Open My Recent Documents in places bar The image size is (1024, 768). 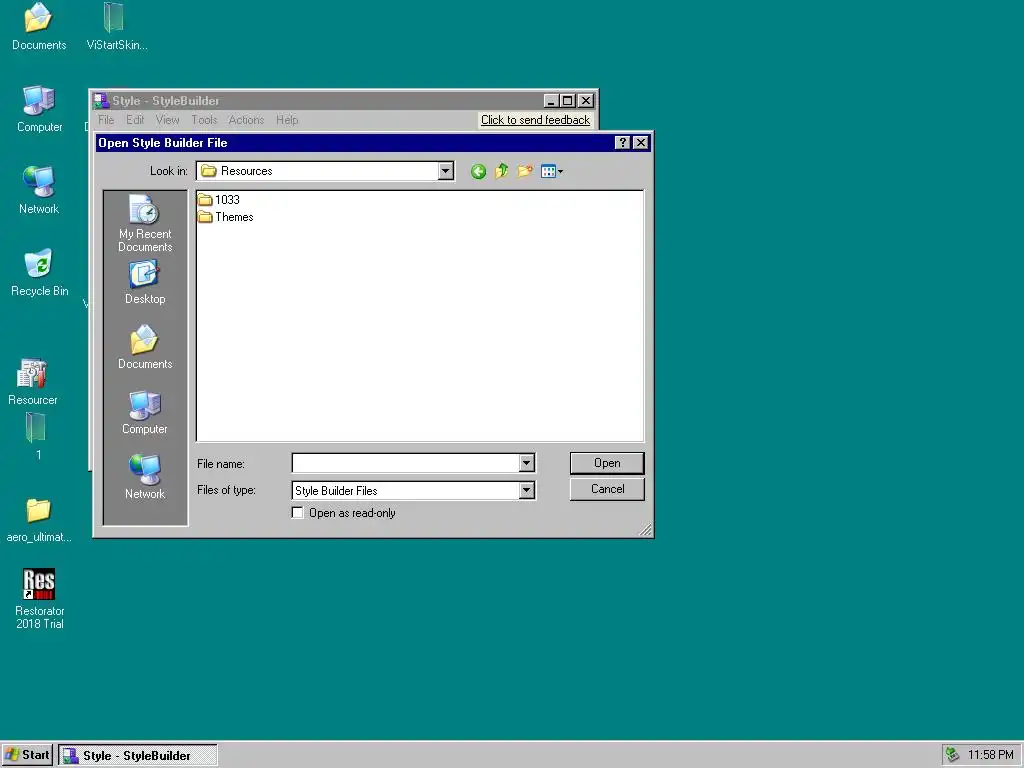tap(145, 223)
